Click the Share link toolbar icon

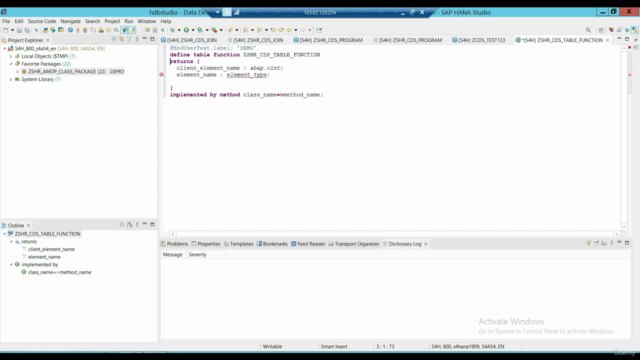pyautogui.click(x=319, y=30)
